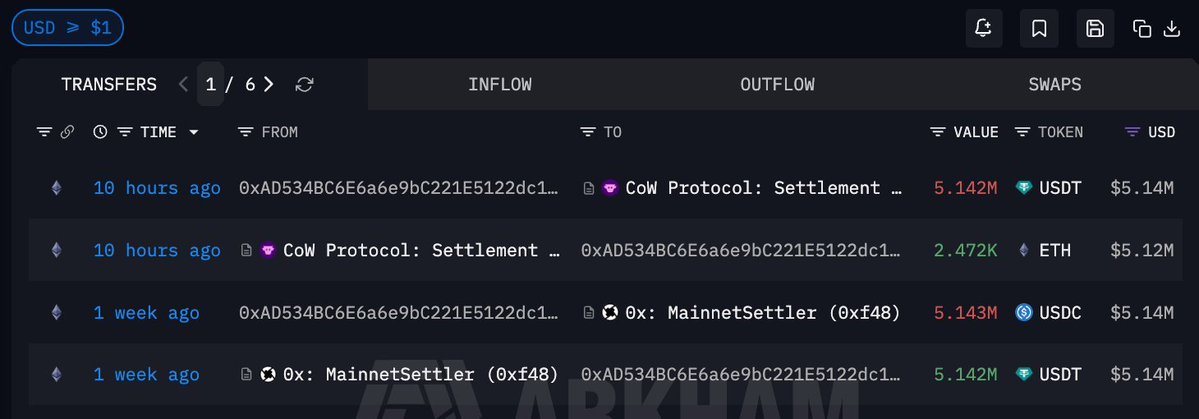Open the SWAPS tab
Screen dimensions: 1199x419
[1054, 85]
